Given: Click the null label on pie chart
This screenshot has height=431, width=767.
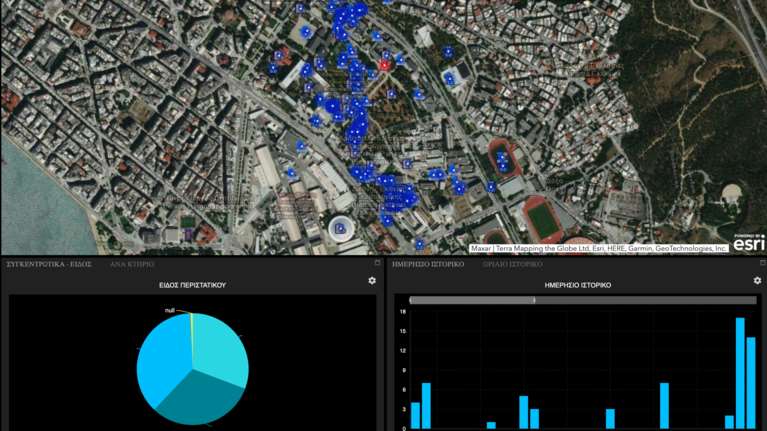Looking at the screenshot, I should coord(171,310).
